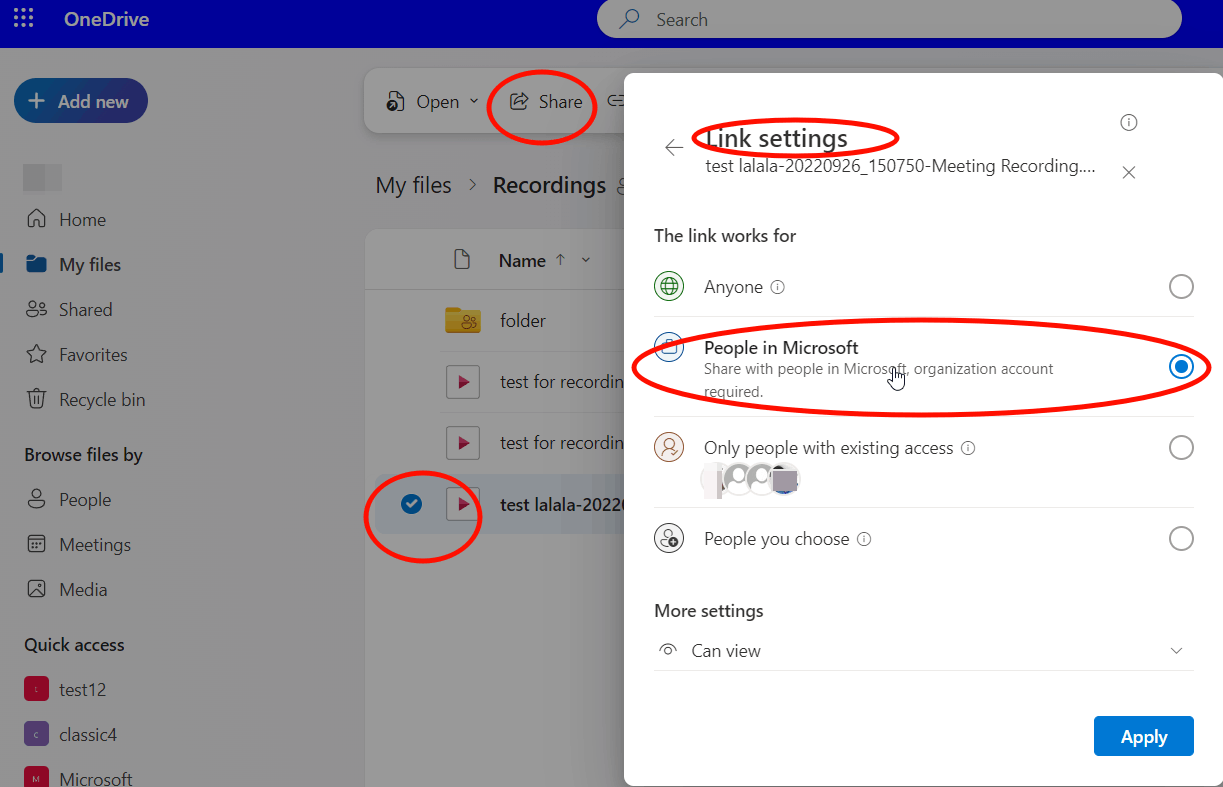1223x787 pixels.
Task: Close the Link settings dialog
Action: tap(1129, 173)
